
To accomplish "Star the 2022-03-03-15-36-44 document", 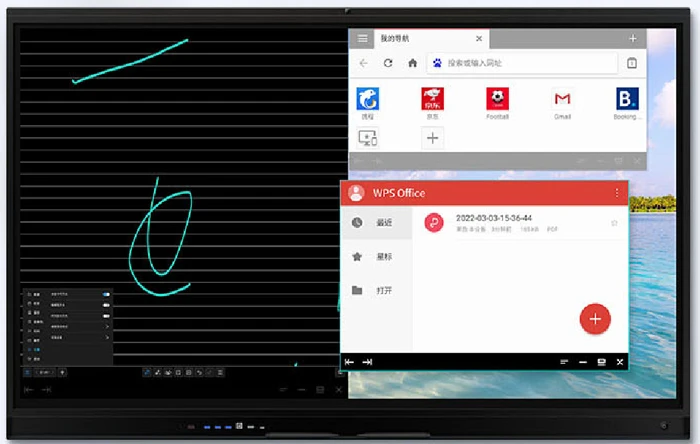I will [614, 223].
